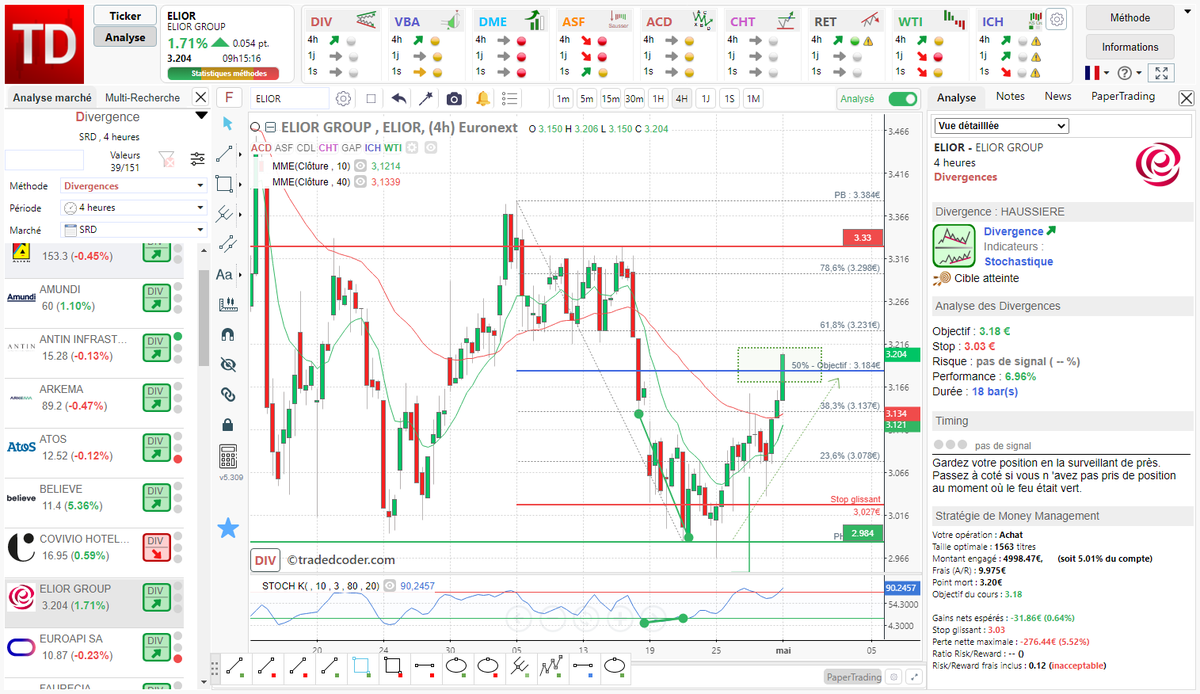Select the 1J timeframe button
The width and height of the screenshot is (1200, 694).
click(x=705, y=98)
